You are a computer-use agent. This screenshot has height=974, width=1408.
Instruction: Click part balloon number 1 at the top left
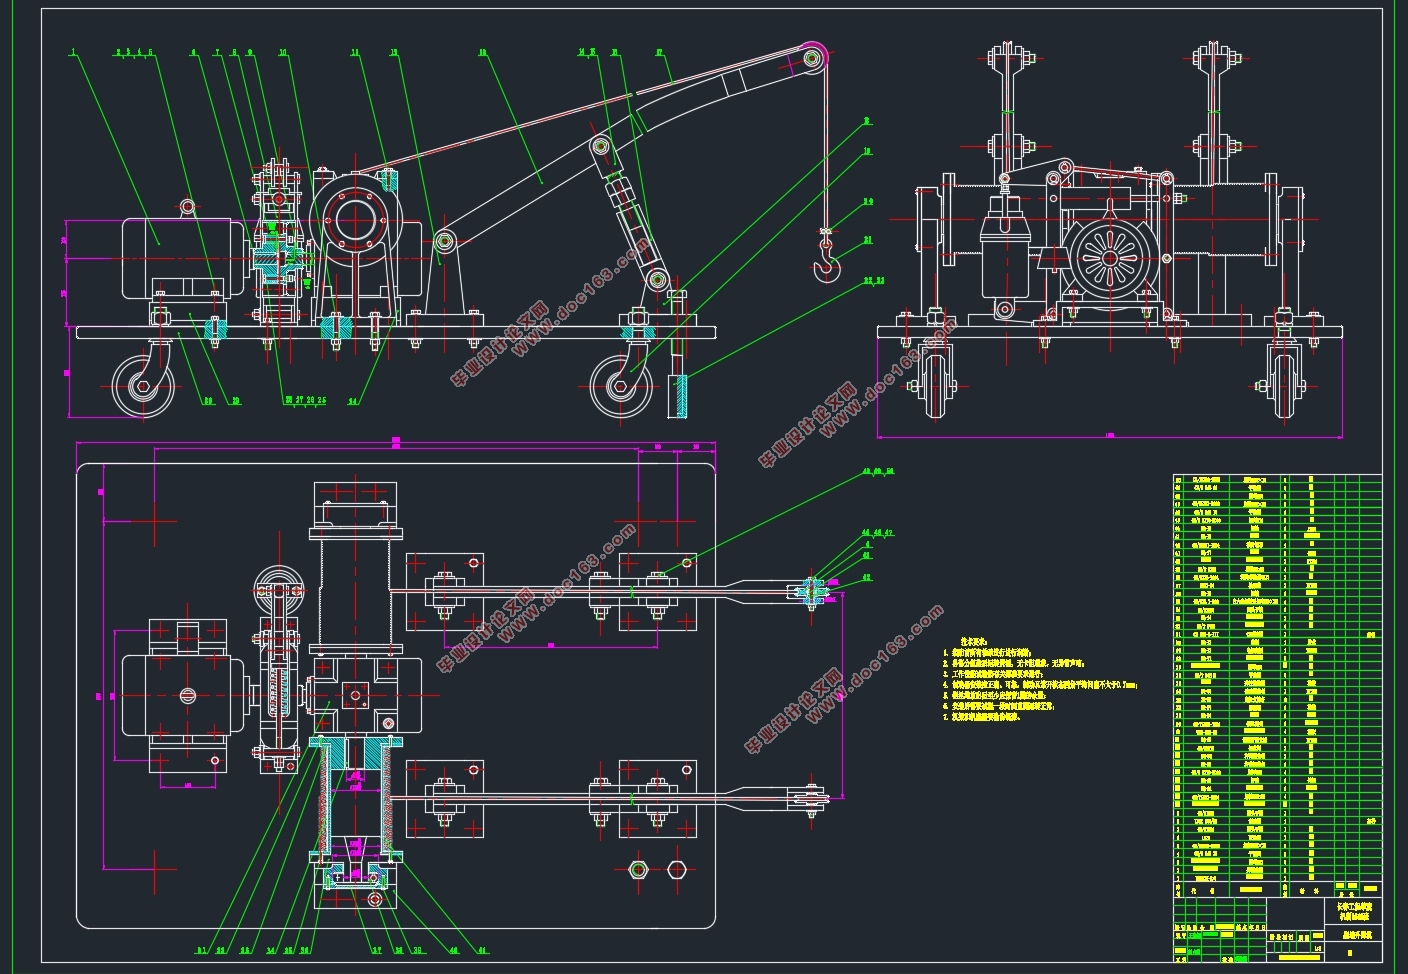72,52
